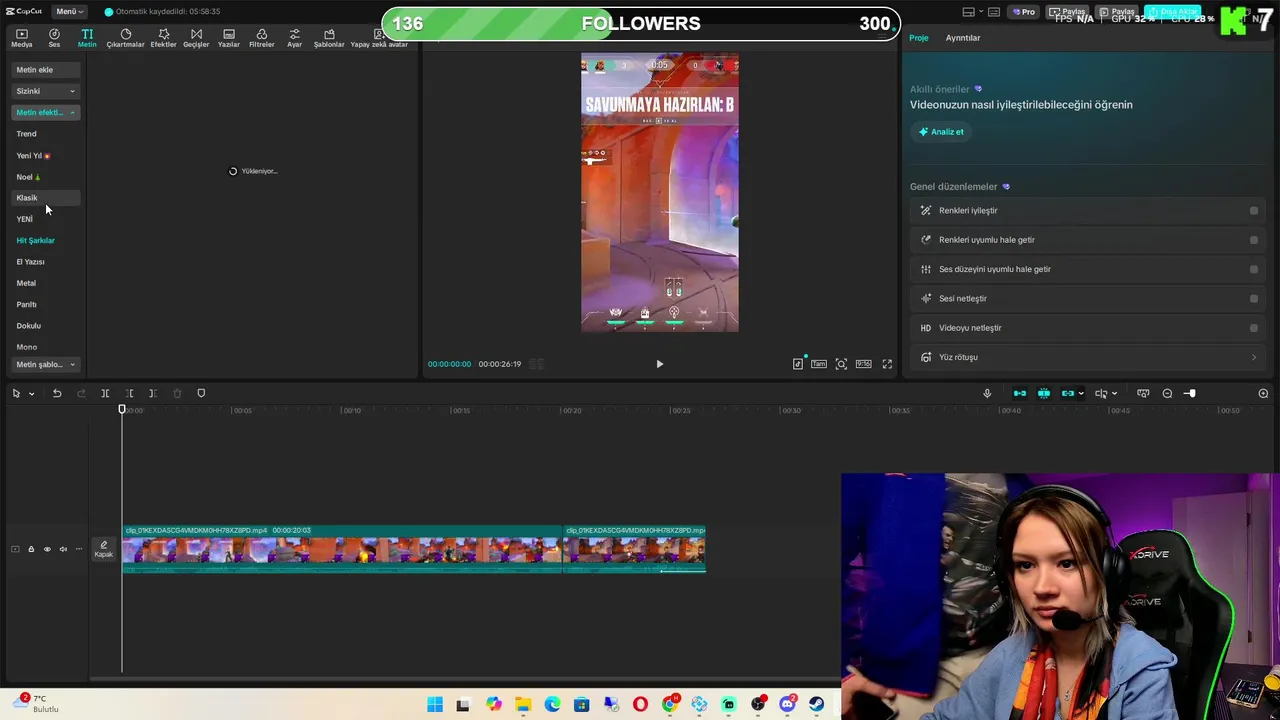Toggle clip linkage button

point(1067,393)
